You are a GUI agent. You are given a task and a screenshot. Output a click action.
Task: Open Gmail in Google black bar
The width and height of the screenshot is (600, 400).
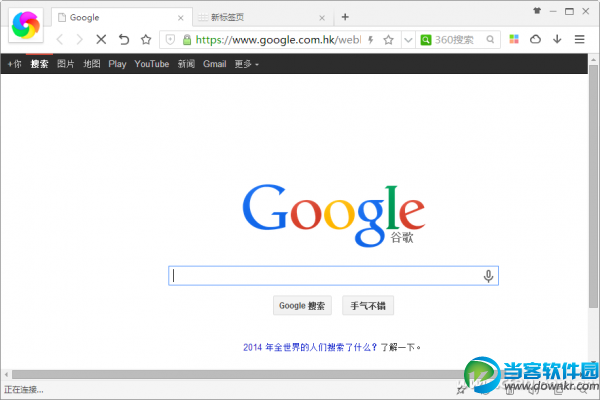[215, 64]
